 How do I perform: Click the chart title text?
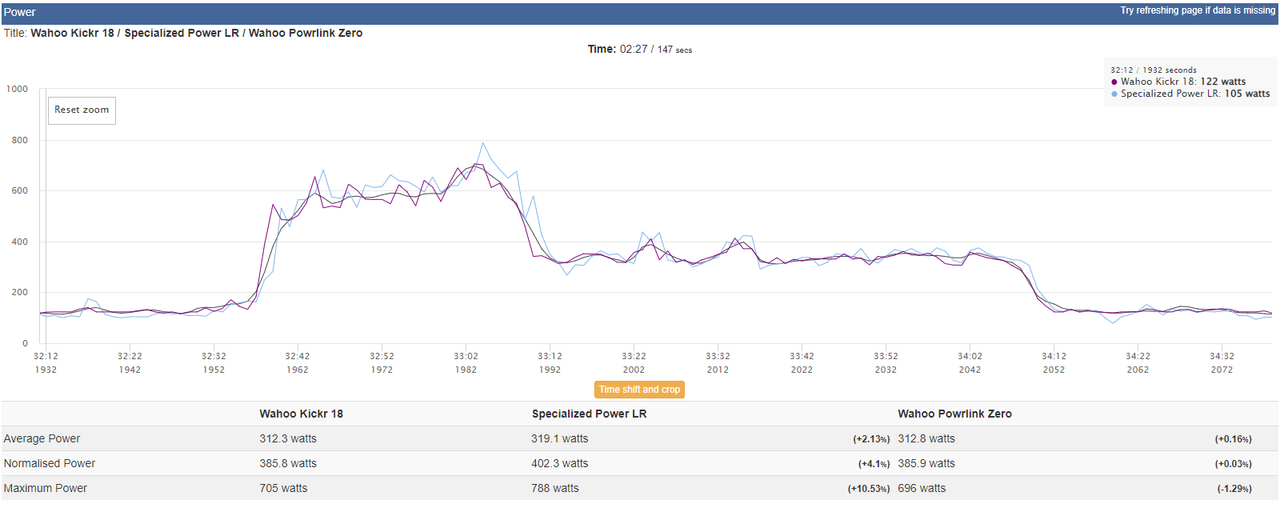pyautogui.click(x=183, y=33)
